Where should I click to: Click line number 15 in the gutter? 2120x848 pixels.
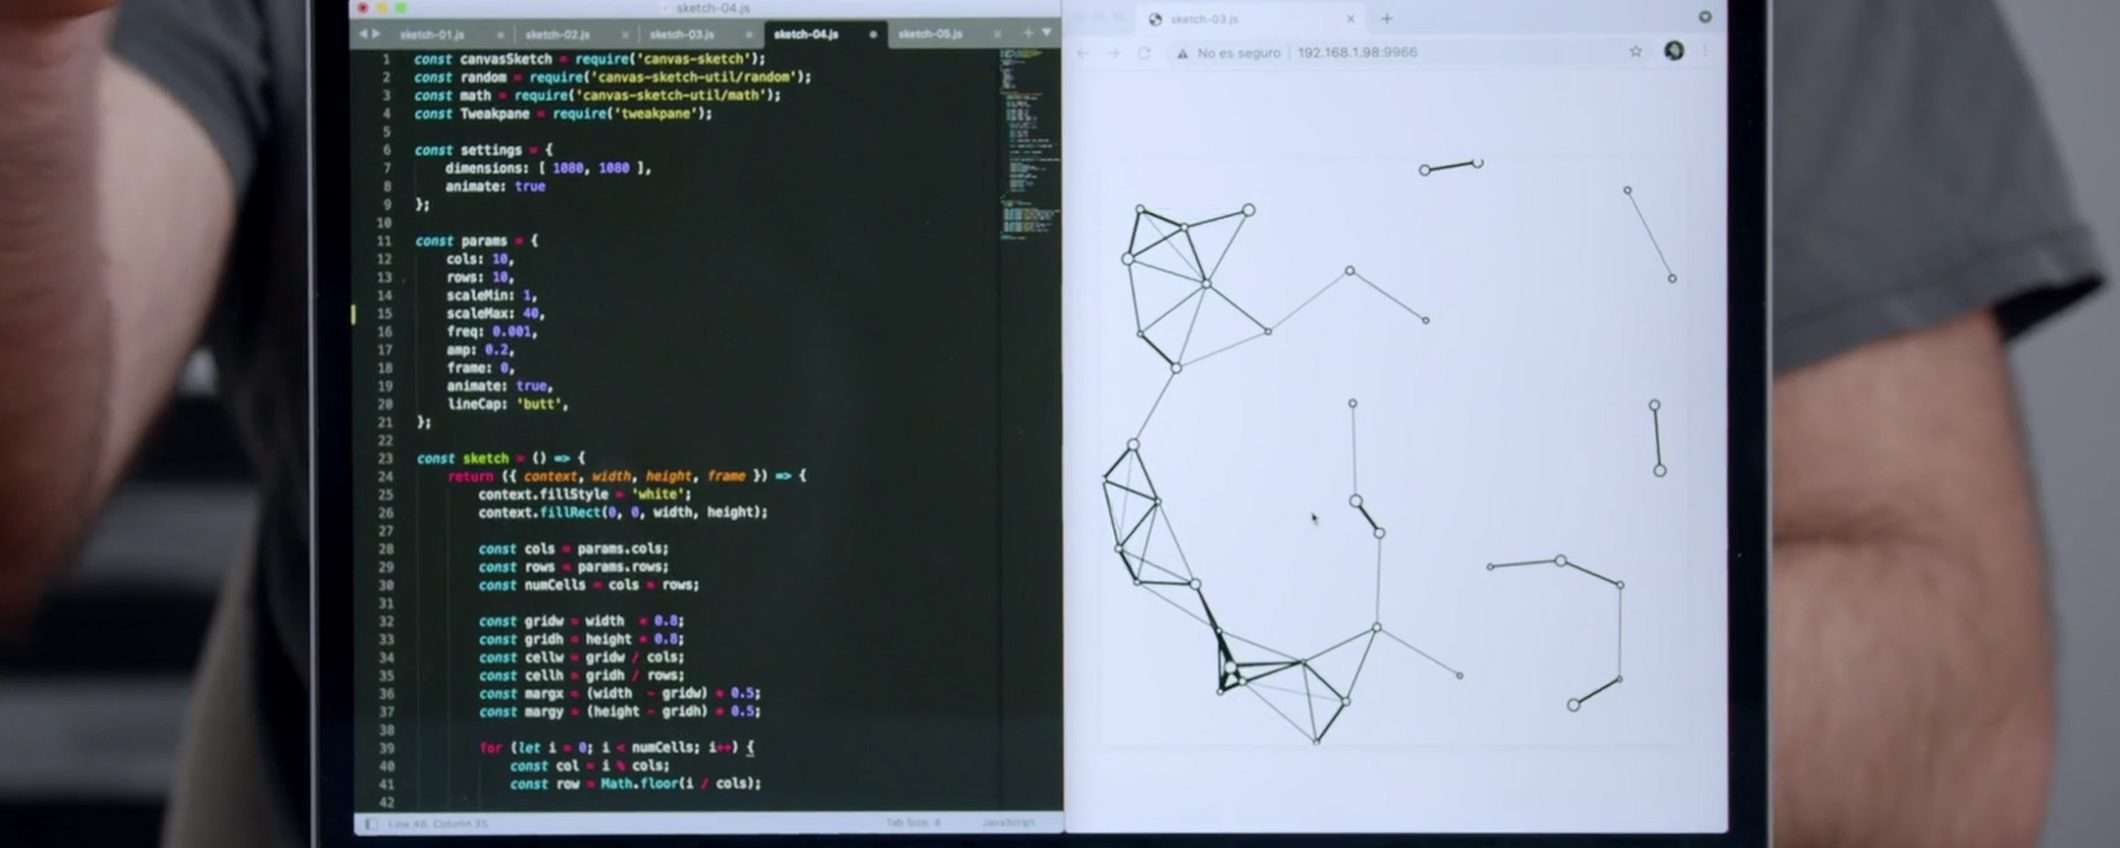[385, 314]
